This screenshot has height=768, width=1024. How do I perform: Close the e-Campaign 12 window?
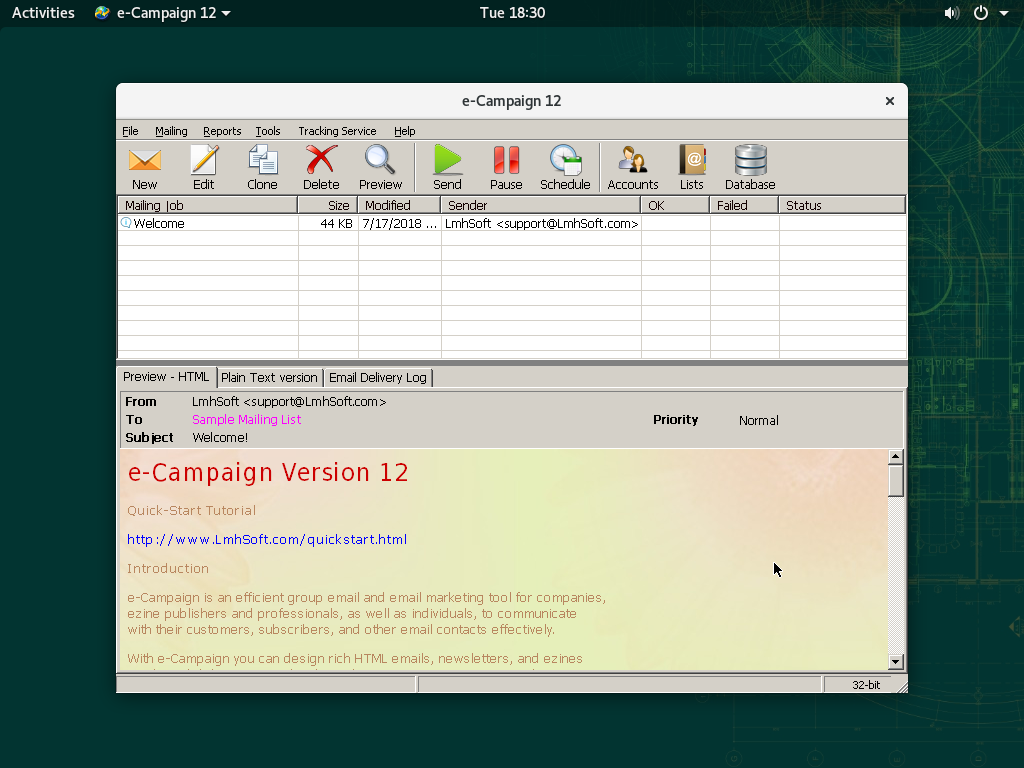(889, 101)
